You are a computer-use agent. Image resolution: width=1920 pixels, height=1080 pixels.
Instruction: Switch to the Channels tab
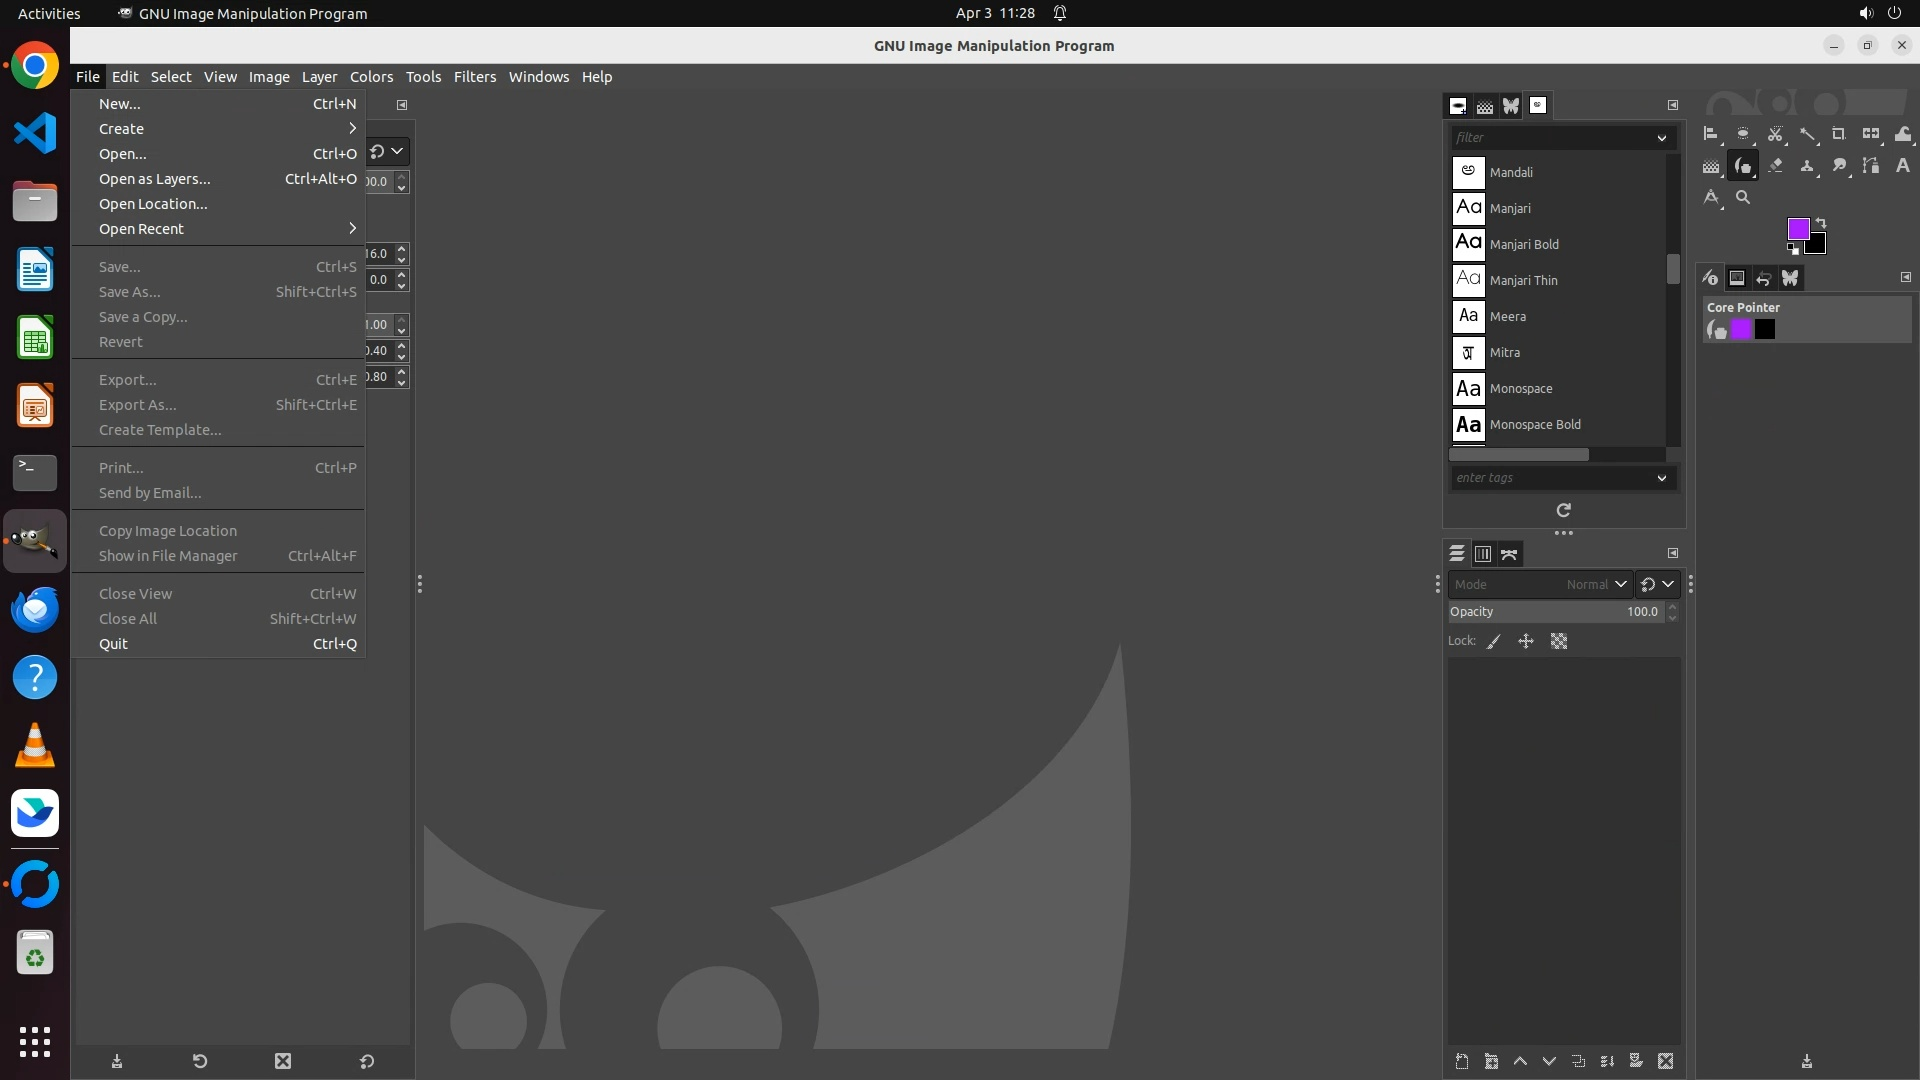[1483, 554]
